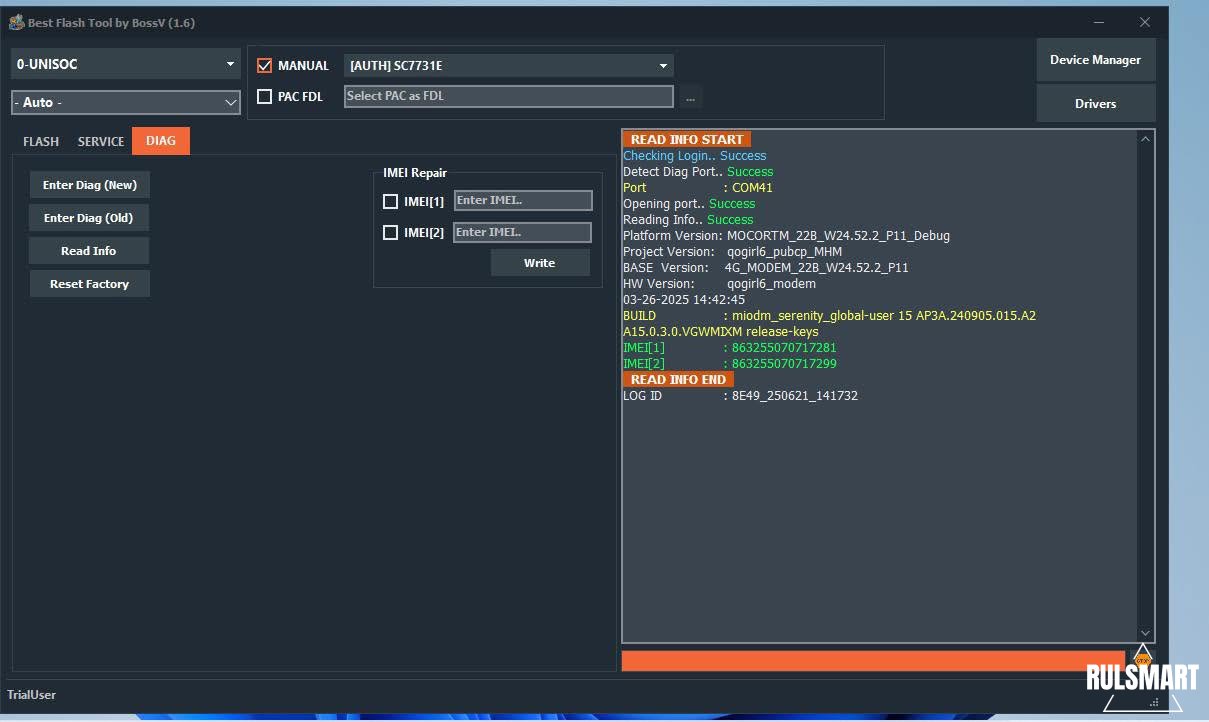Uncheck the MANUAL checkbox
Screen dimensions: 1209x722
coord(264,66)
